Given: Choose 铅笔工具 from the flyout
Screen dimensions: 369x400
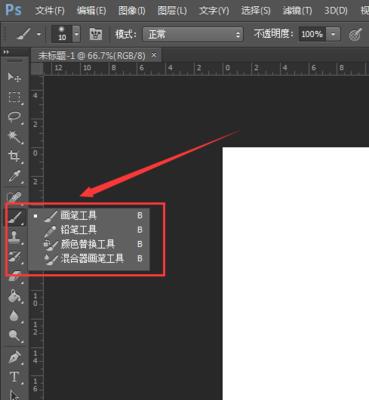Looking at the screenshot, I should tap(79, 230).
